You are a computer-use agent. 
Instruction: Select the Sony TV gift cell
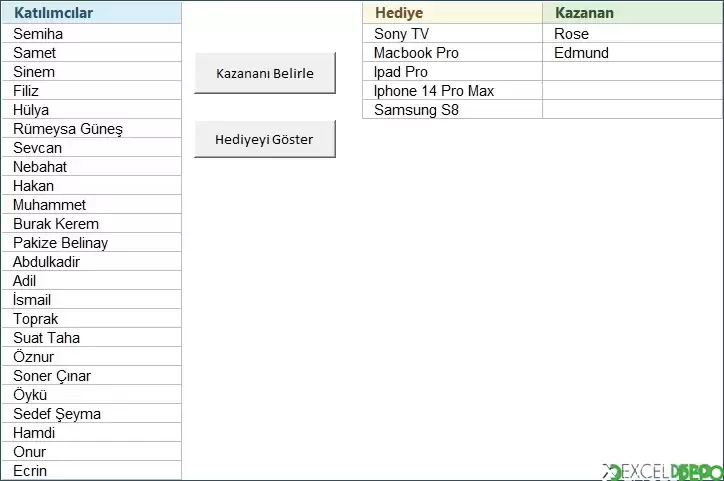point(452,33)
